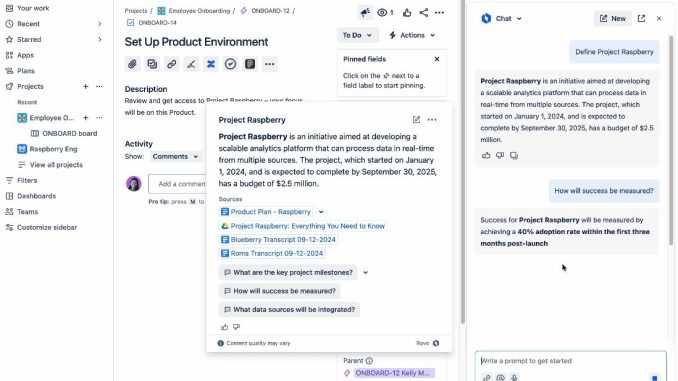Open the issue more actions ellipsis at top
Viewport: 678px width, 381px height.
[439, 13]
